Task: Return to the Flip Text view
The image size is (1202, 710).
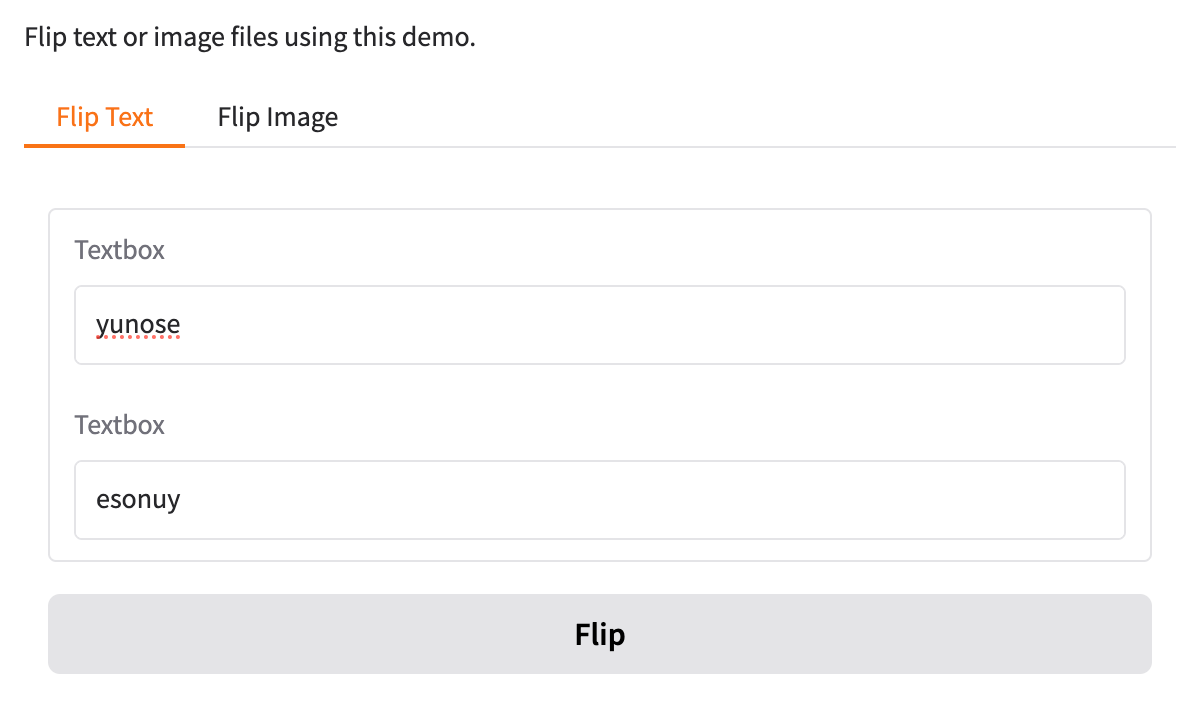Action: [x=104, y=117]
